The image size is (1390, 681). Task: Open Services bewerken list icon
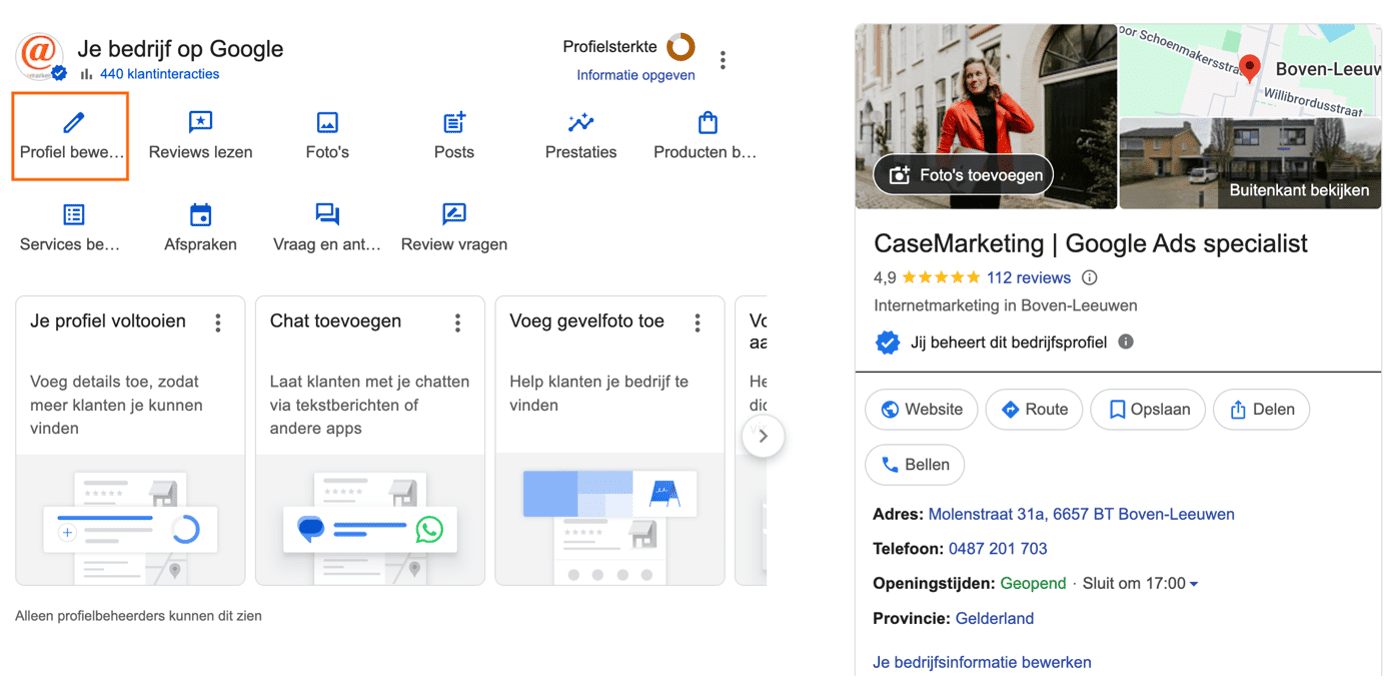point(74,214)
